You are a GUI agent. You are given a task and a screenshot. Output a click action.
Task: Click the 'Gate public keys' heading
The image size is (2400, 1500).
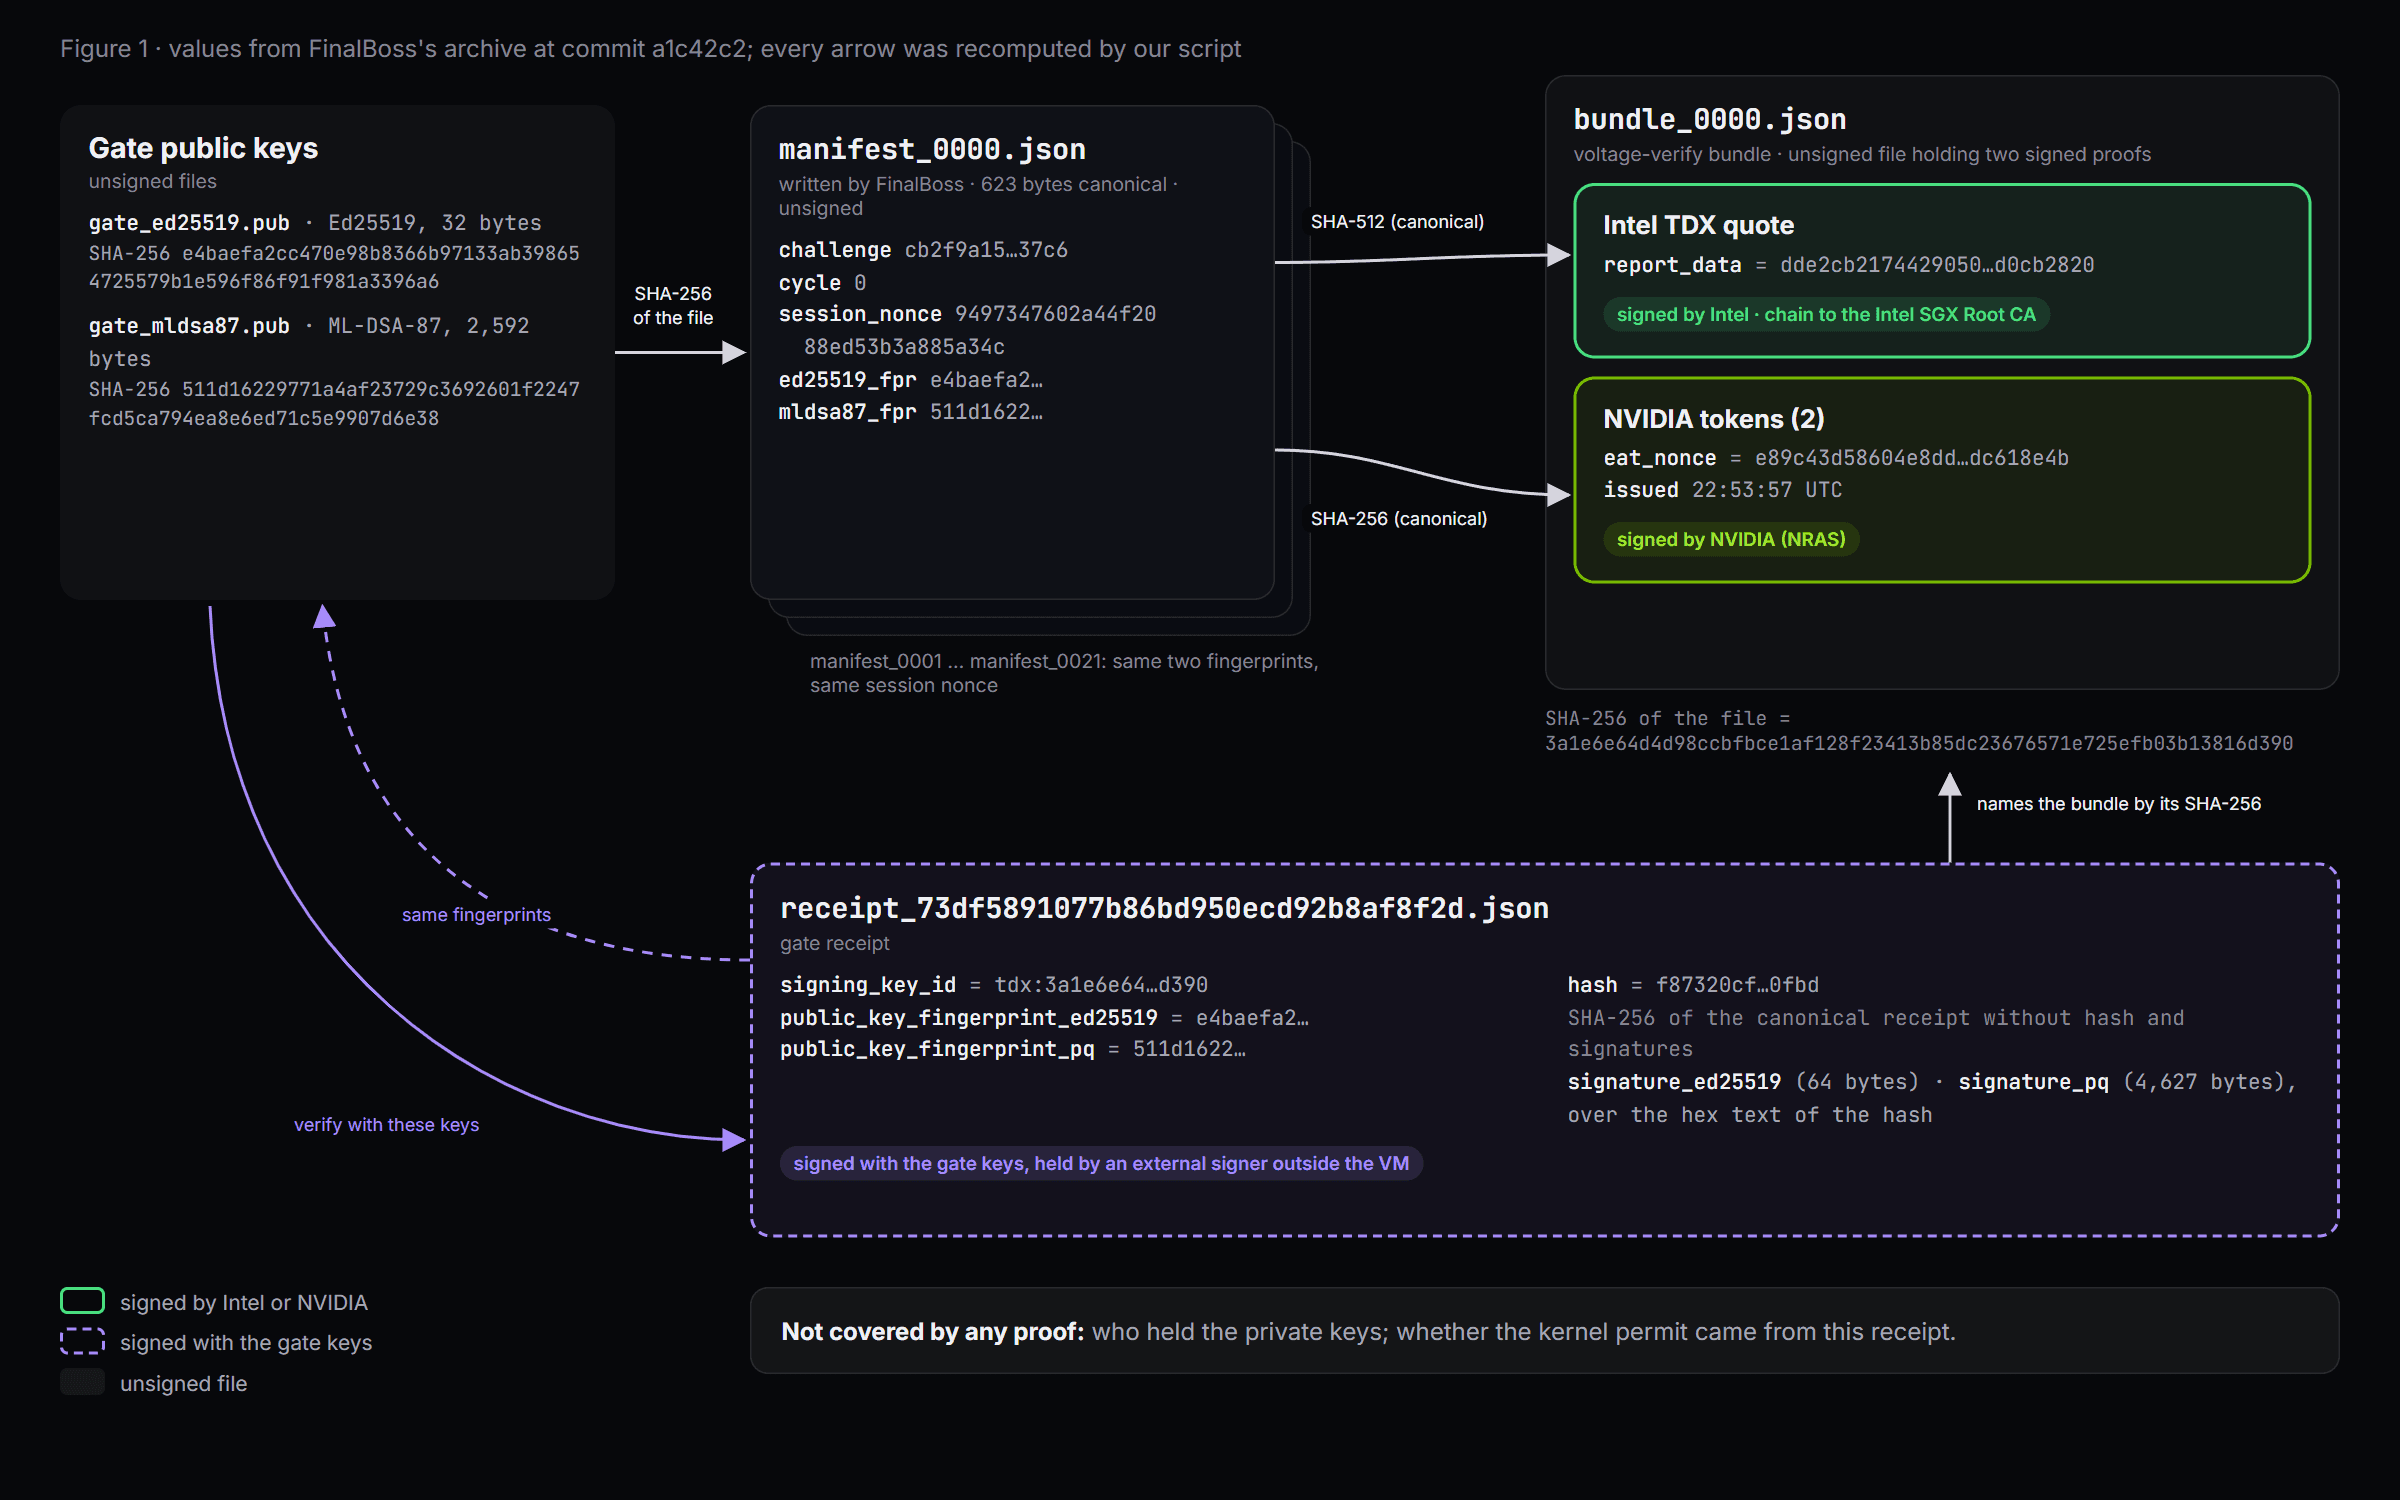(x=203, y=148)
